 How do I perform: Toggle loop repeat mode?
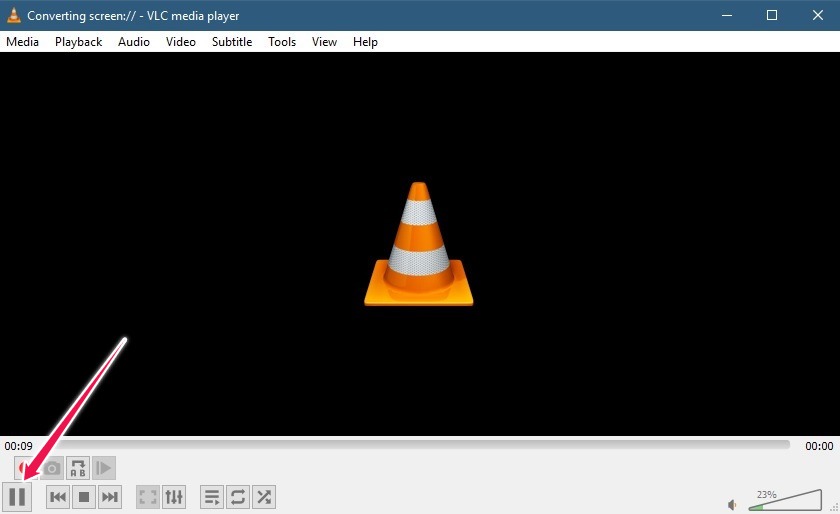click(238, 497)
